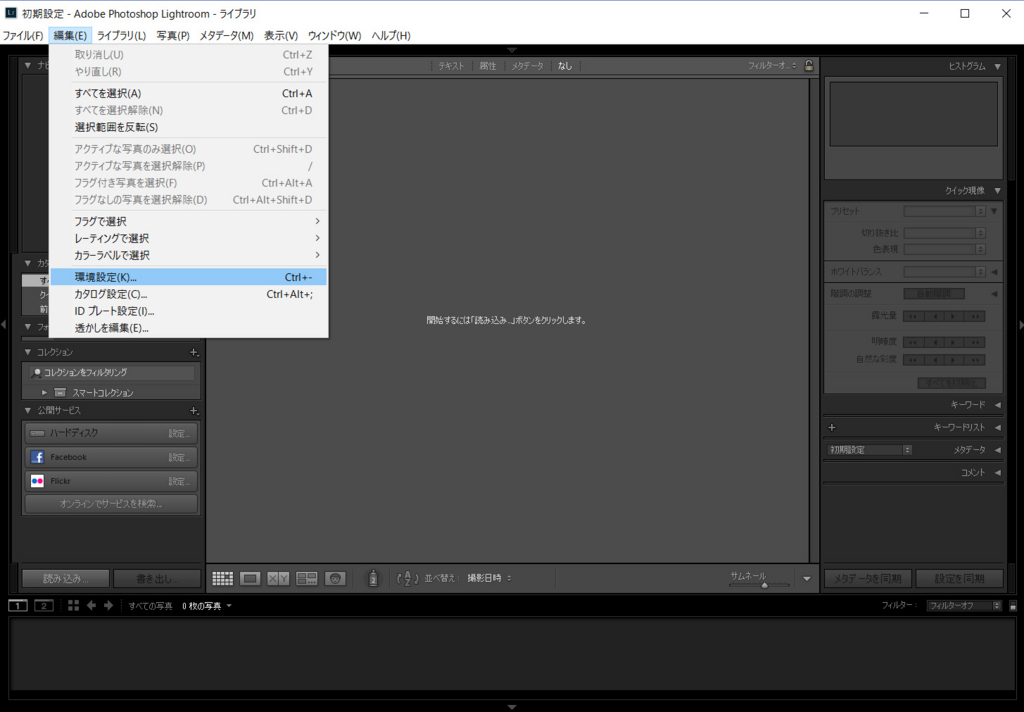The height and width of the screenshot is (712, 1024).
Task: Click the 書き出し... export button
Action: click(x=157, y=579)
